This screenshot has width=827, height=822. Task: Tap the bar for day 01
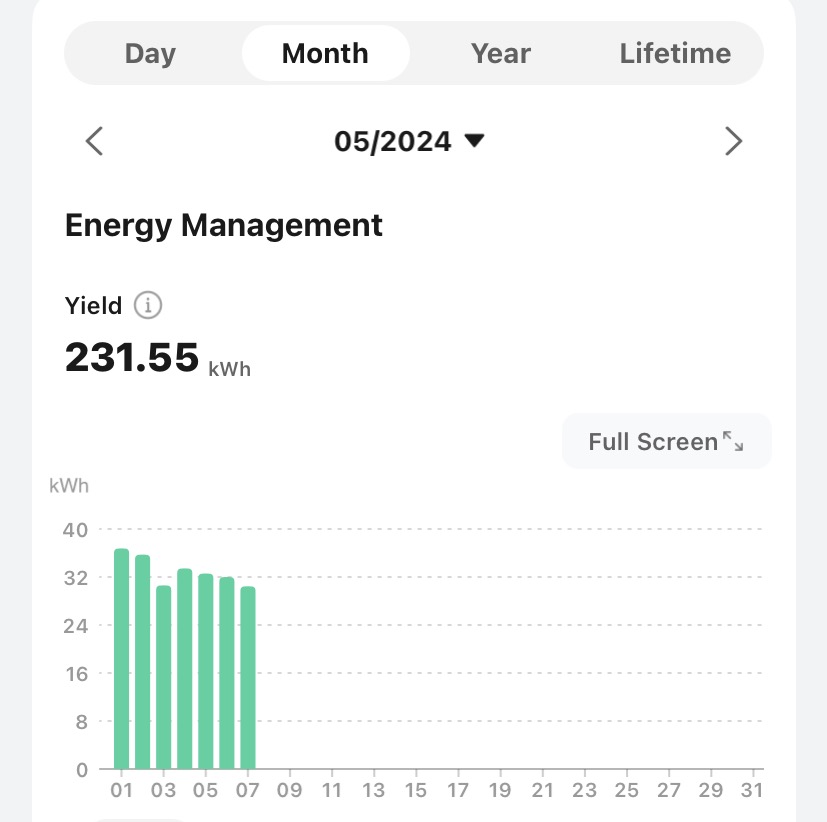121,660
